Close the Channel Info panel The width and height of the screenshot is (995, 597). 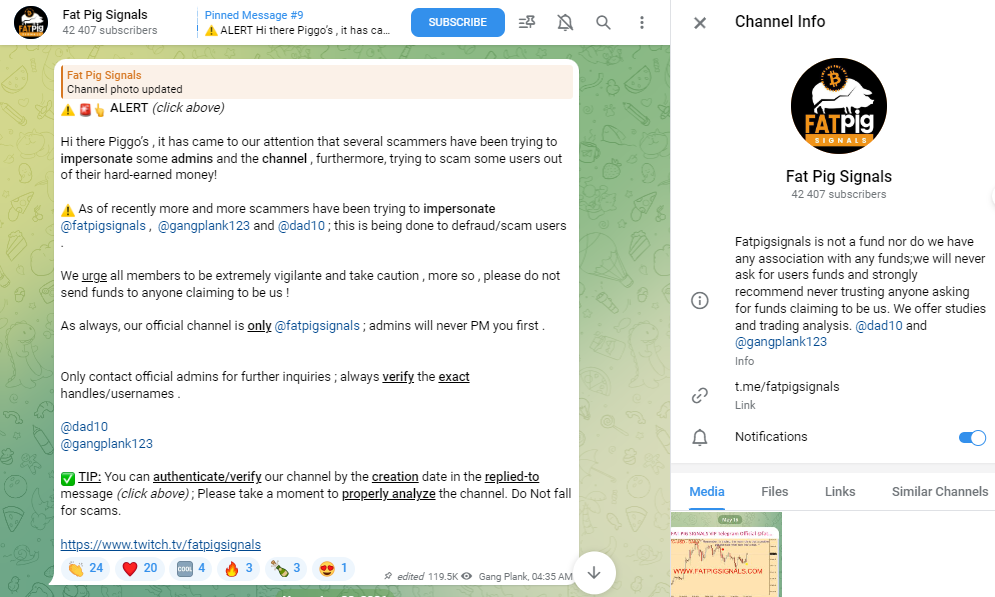(699, 21)
